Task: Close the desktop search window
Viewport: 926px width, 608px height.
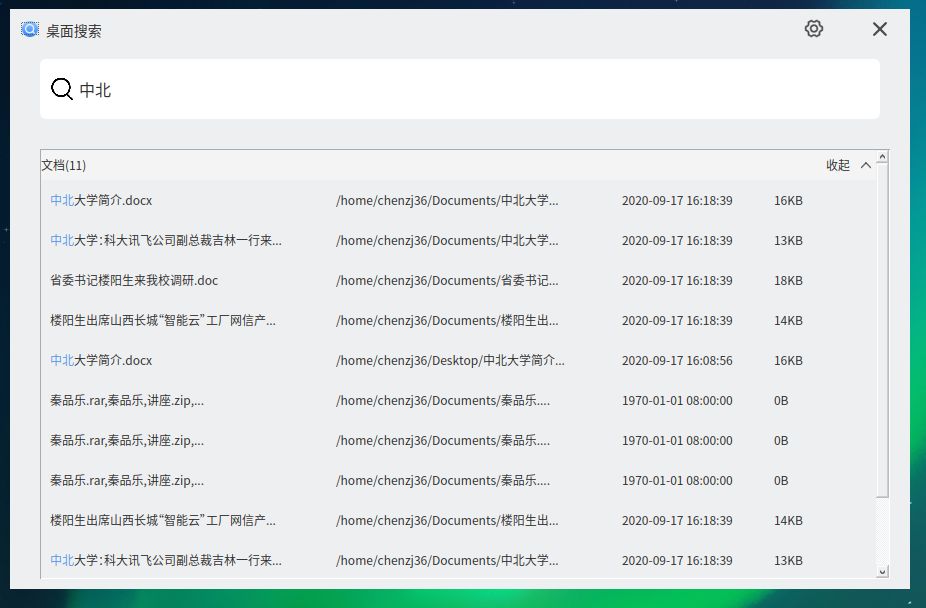Action: point(879,29)
